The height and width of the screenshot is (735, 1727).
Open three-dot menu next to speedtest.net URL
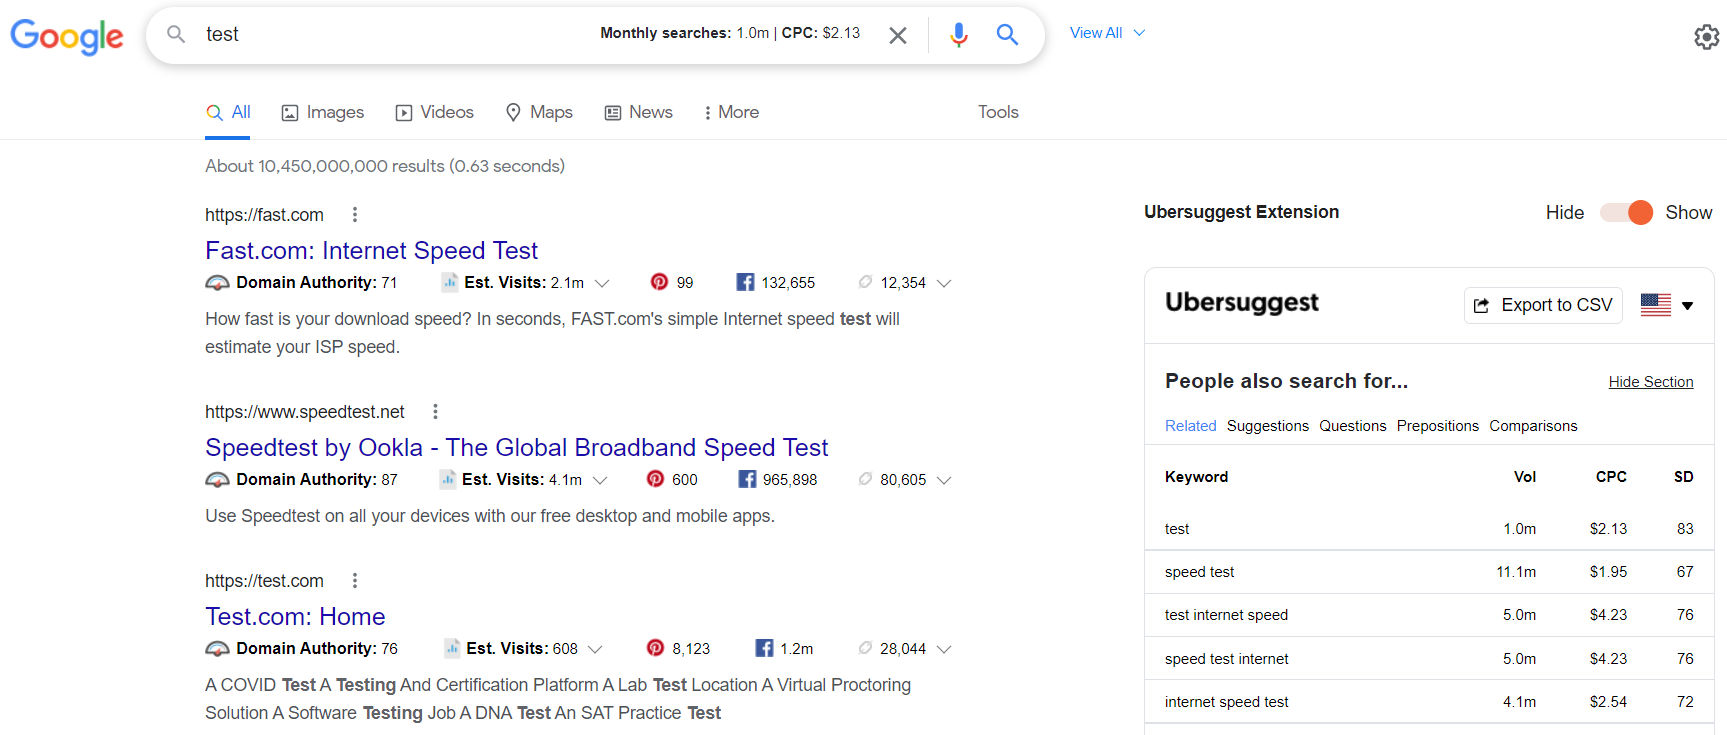(435, 412)
